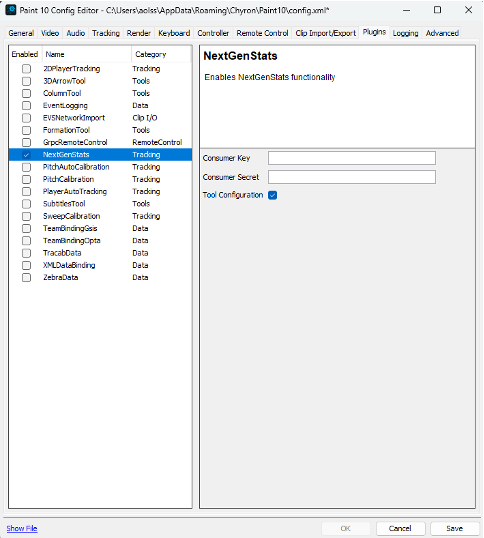Uncheck the NextGenStats enabled checkbox

pos(26,155)
